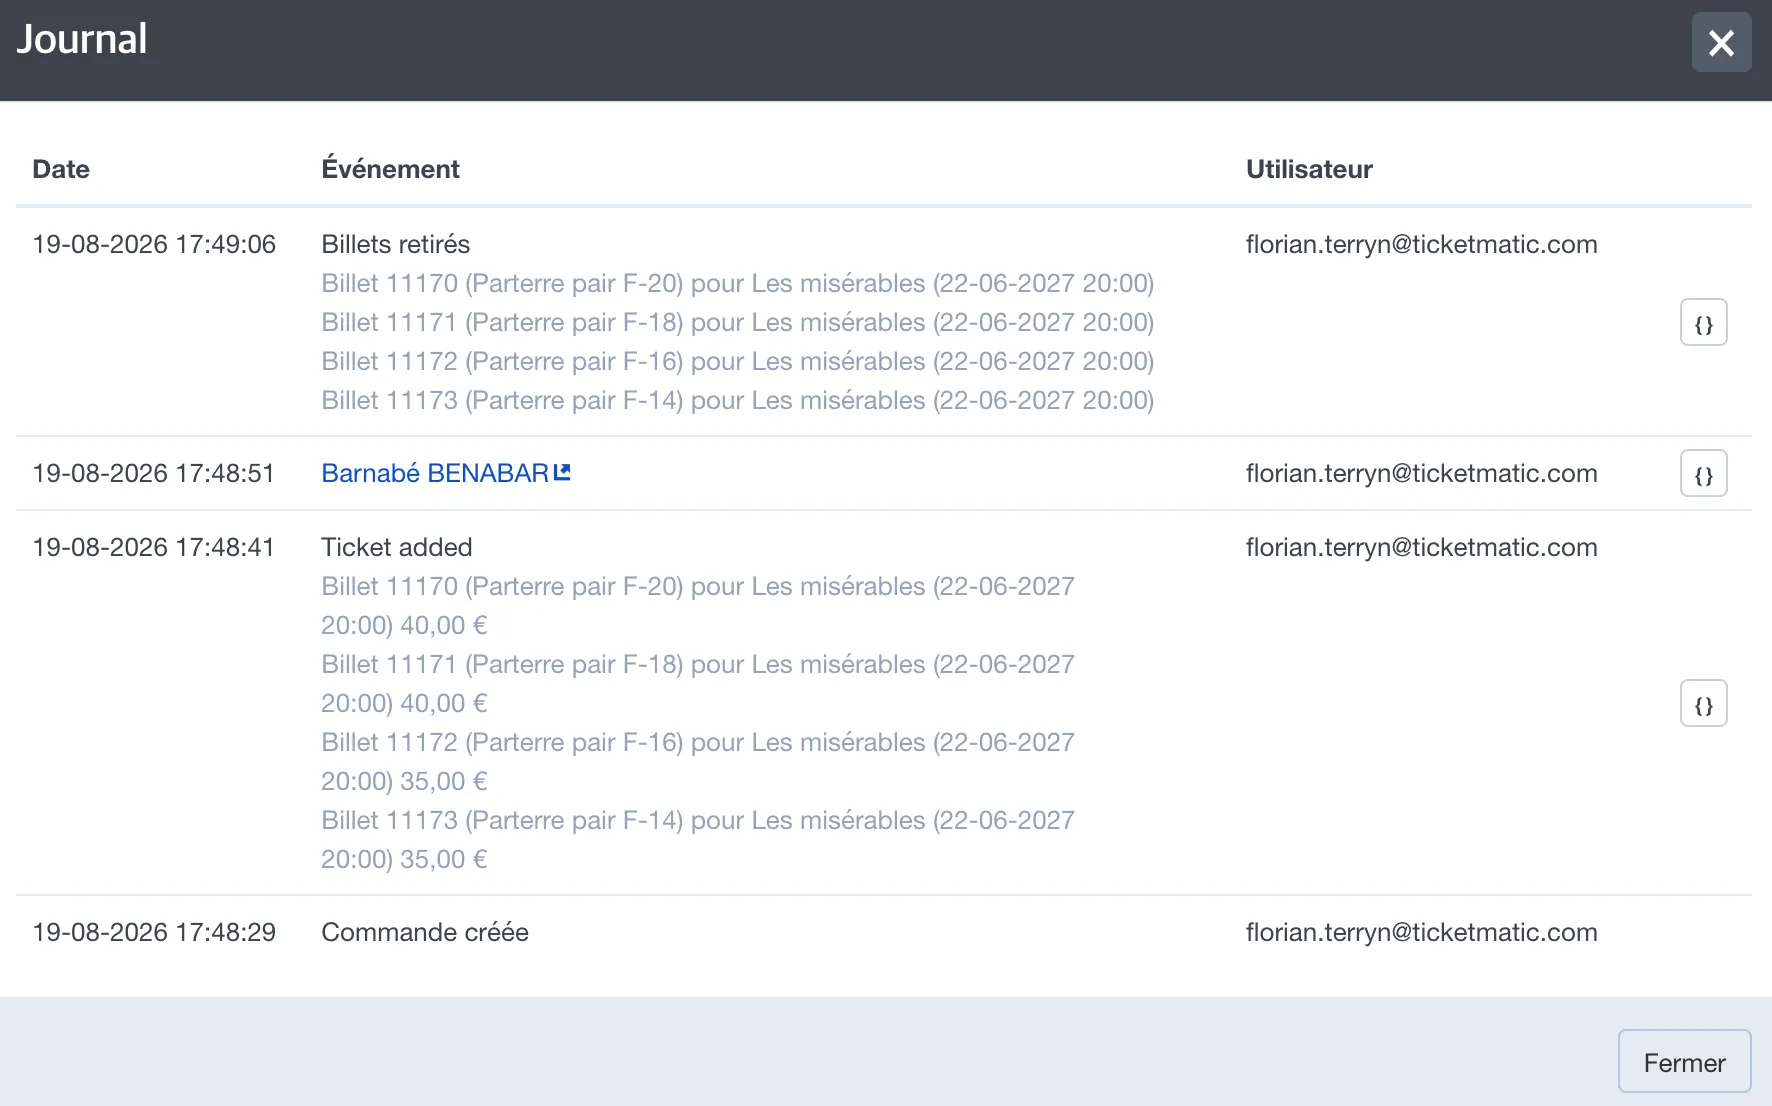This screenshot has height=1106, width=1772.
Task: Select timestamp 19-08-2026 17:49:06
Action: (x=154, y=244)
